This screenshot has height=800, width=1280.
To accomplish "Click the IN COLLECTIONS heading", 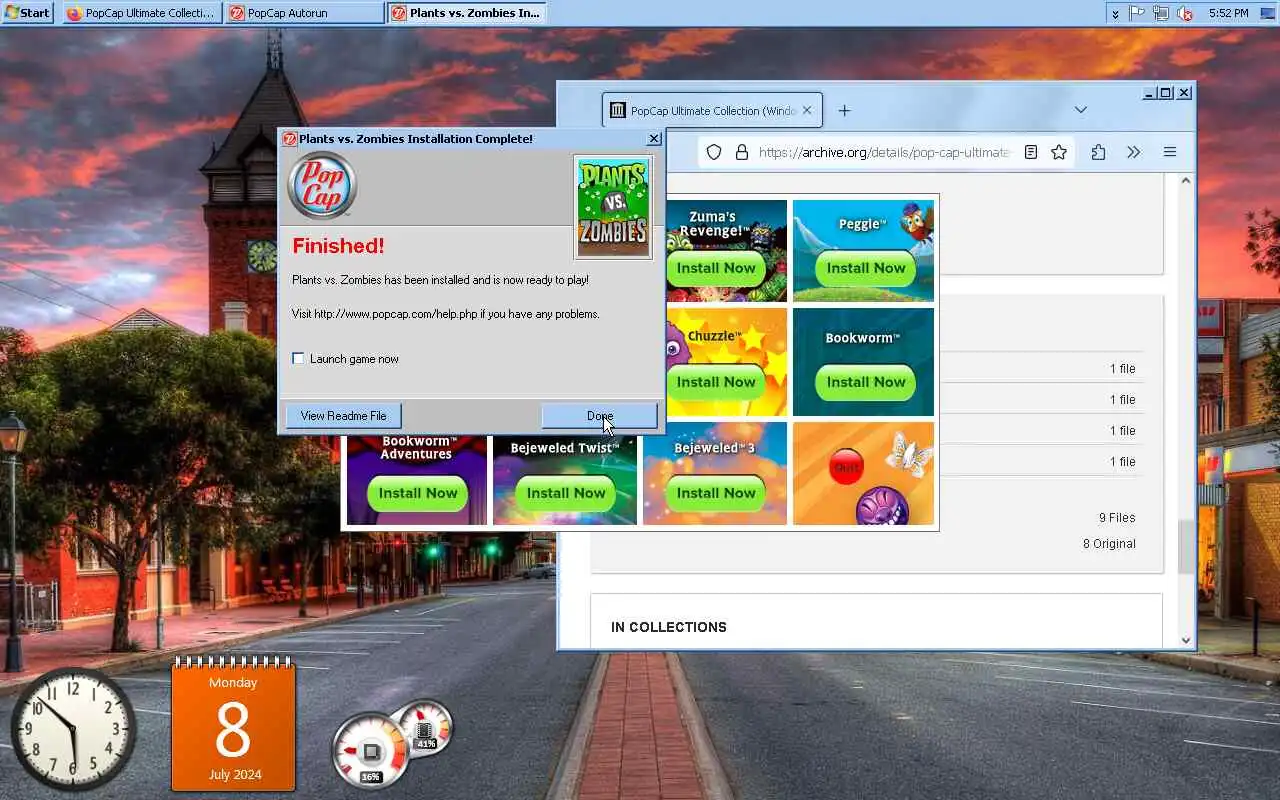I will [x=669, y=627].
